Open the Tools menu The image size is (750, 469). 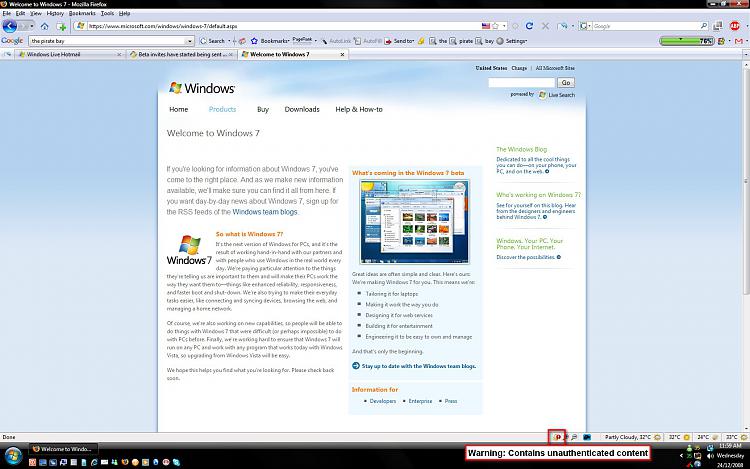coord(107,13)
